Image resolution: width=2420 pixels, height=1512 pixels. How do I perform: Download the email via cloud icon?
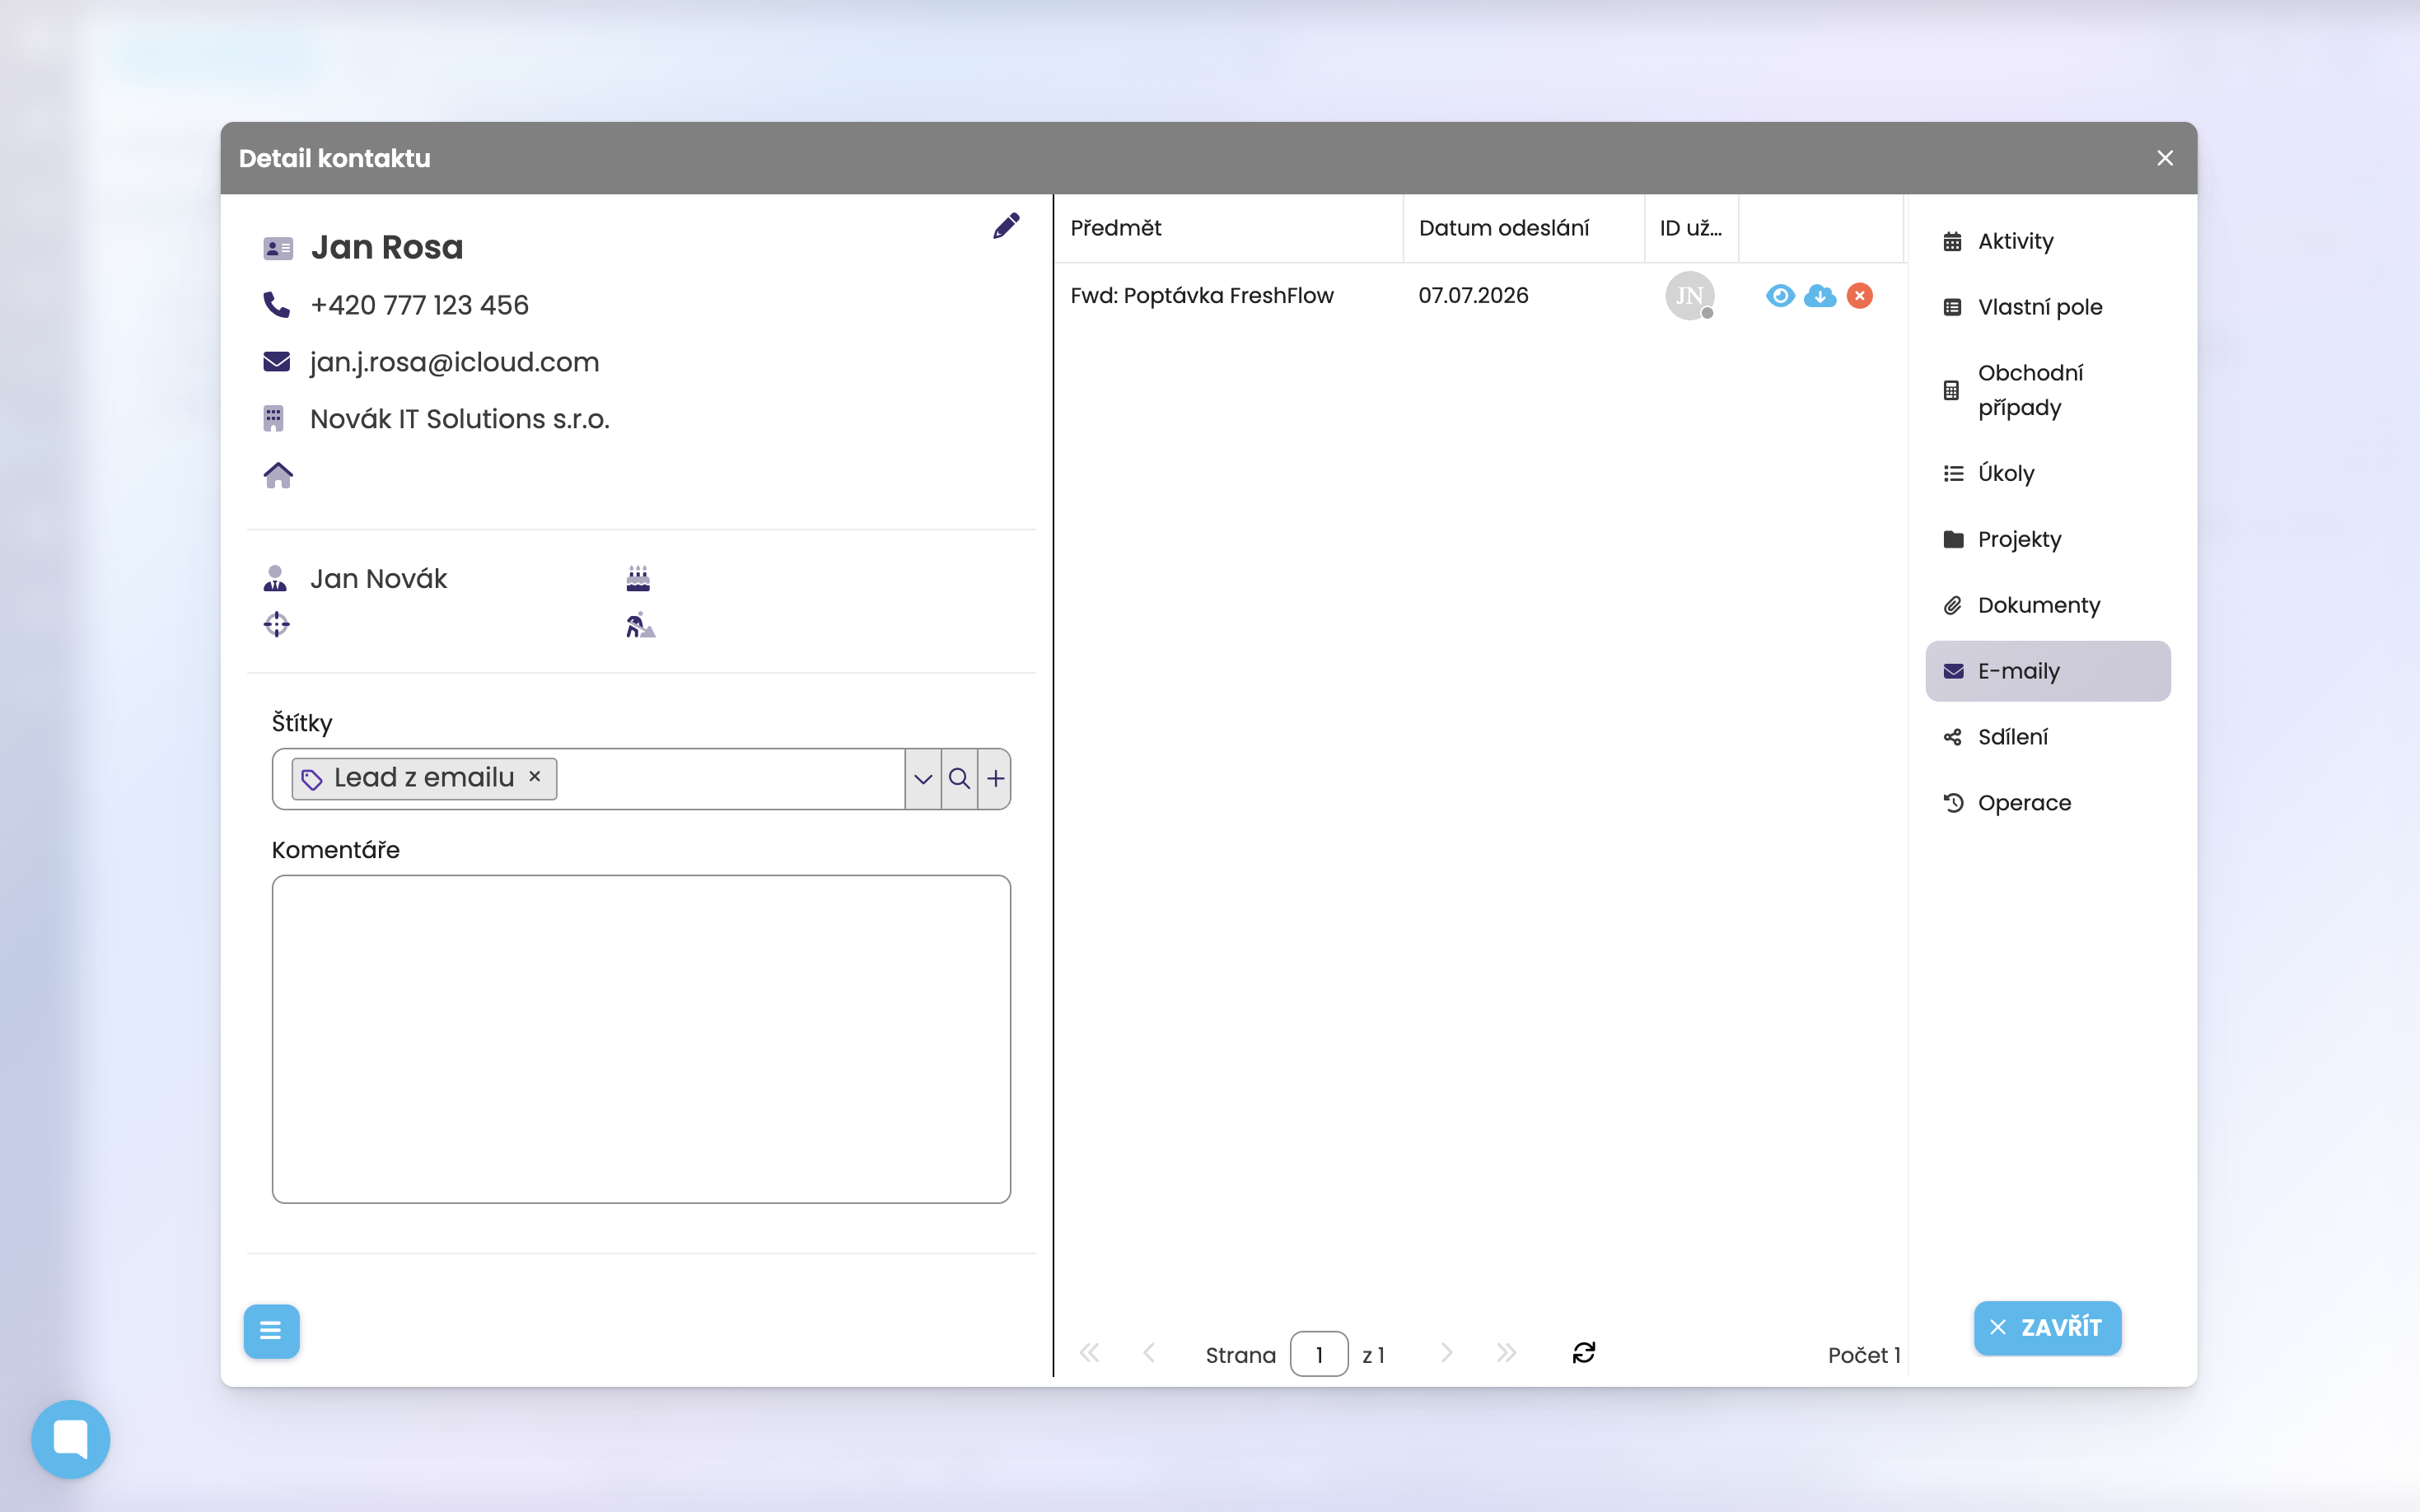pyautogui.click(x=1820, y=296)
